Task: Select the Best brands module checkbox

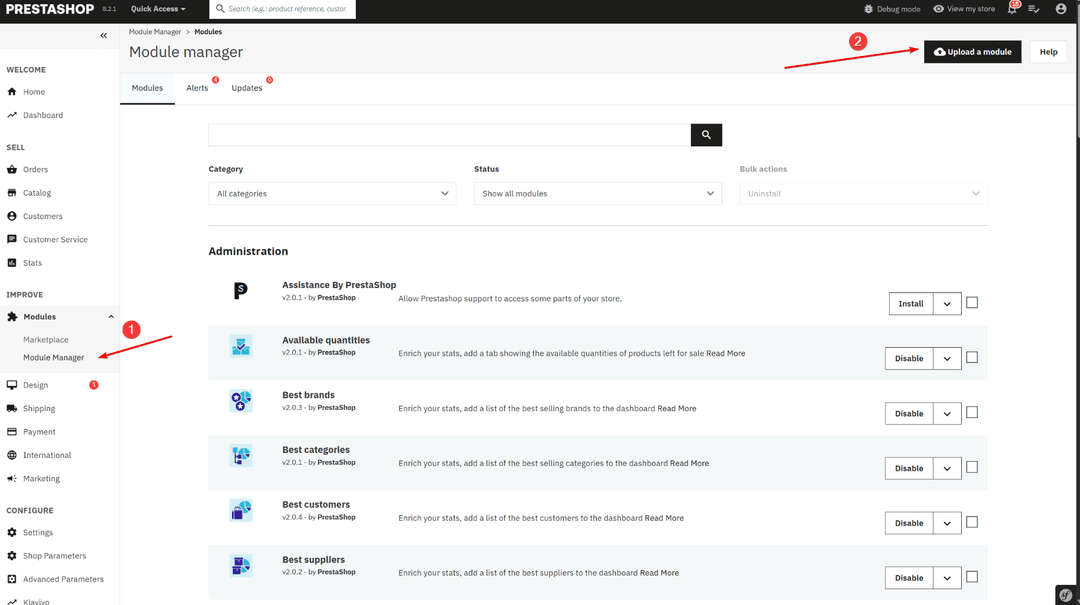Action: tap(972, 412)
